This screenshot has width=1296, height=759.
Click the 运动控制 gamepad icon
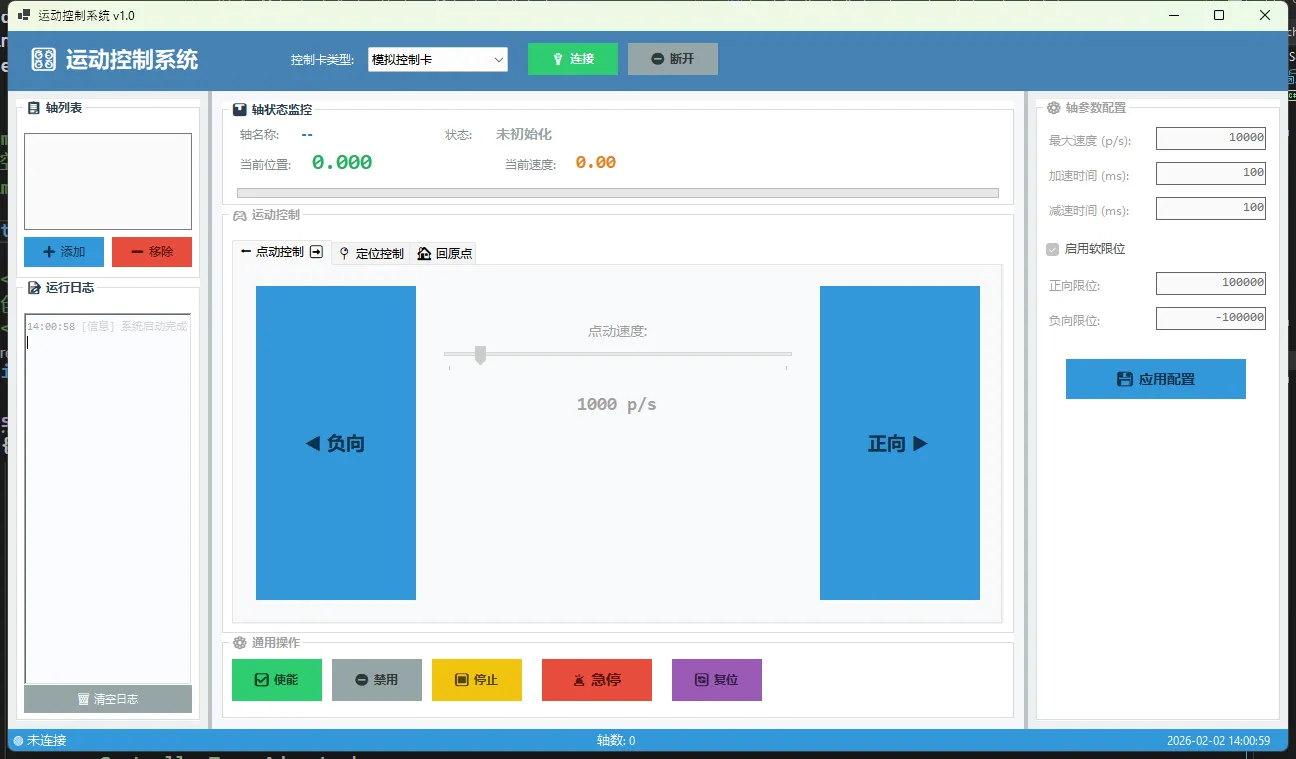[x=240, y=215]
